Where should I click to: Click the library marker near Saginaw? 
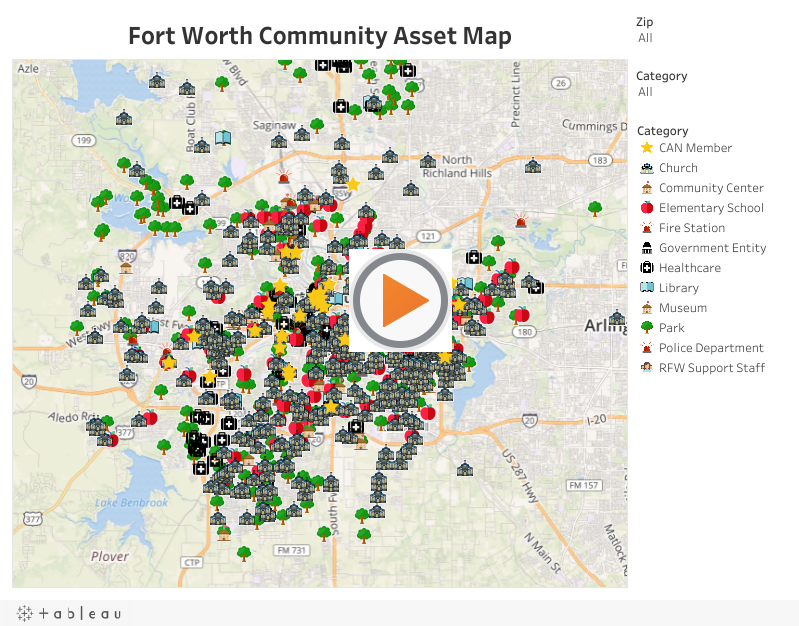coord(223,138)
